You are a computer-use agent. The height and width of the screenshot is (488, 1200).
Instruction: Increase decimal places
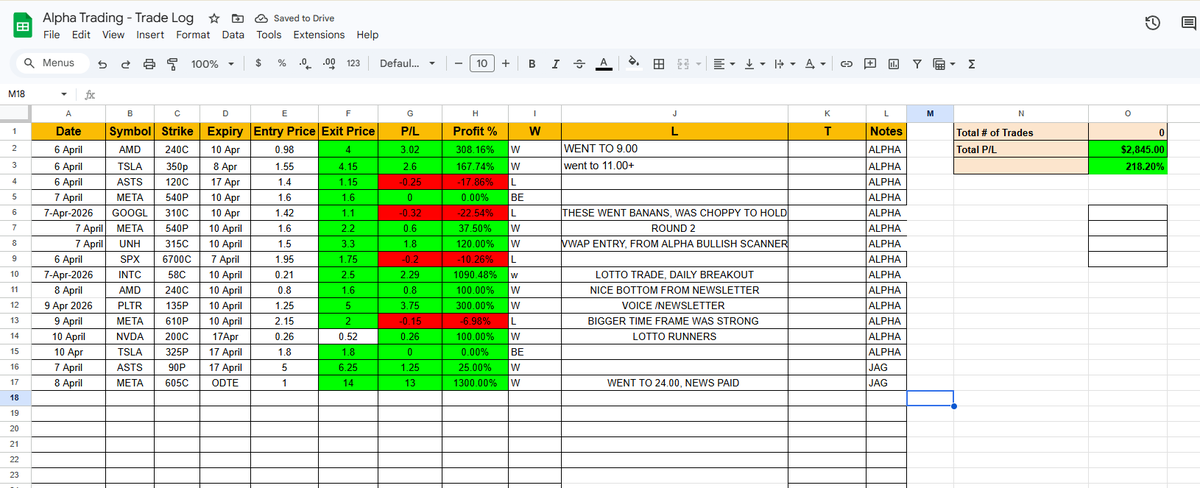coord(328,63)
